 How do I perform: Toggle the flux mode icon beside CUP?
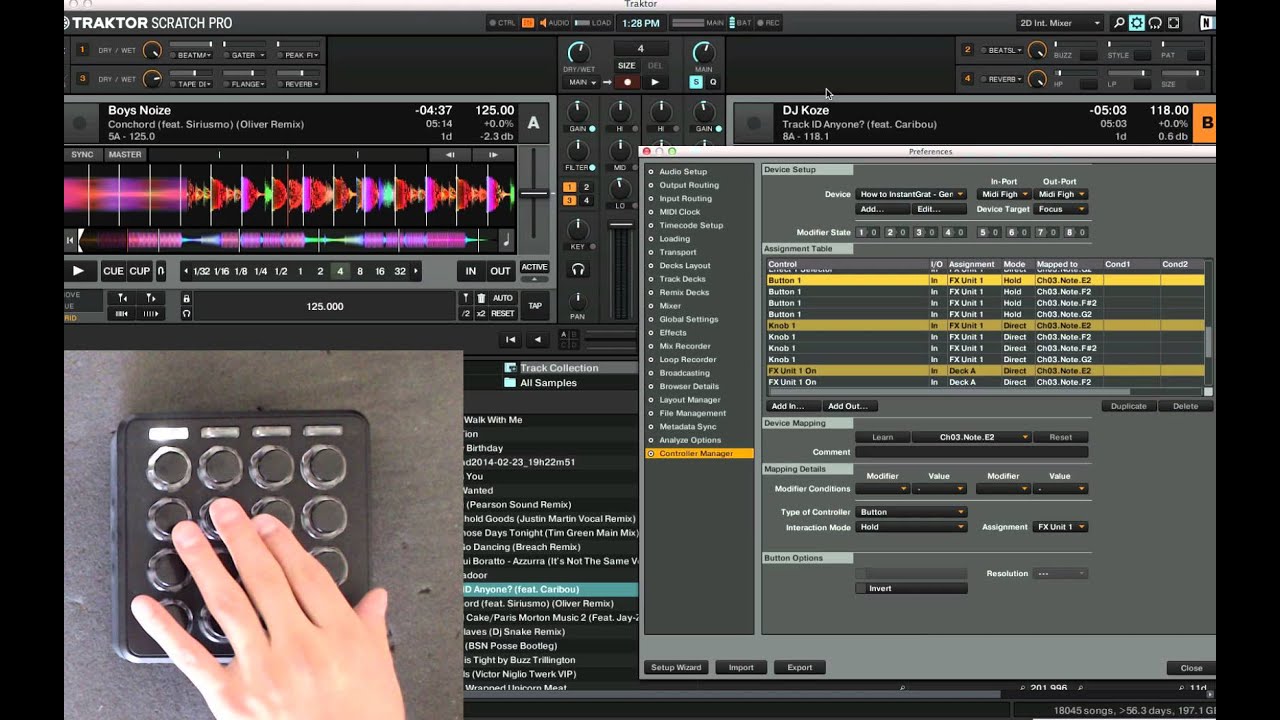point(160,271)
